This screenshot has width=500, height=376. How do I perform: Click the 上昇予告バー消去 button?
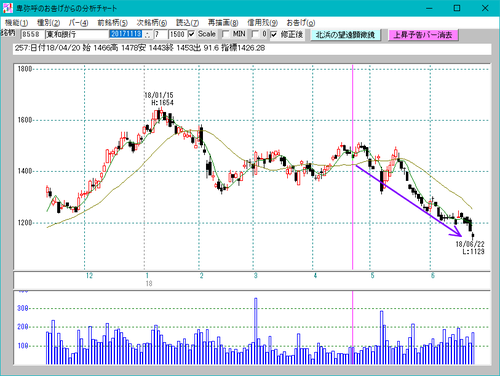click(x=423, y=35)
